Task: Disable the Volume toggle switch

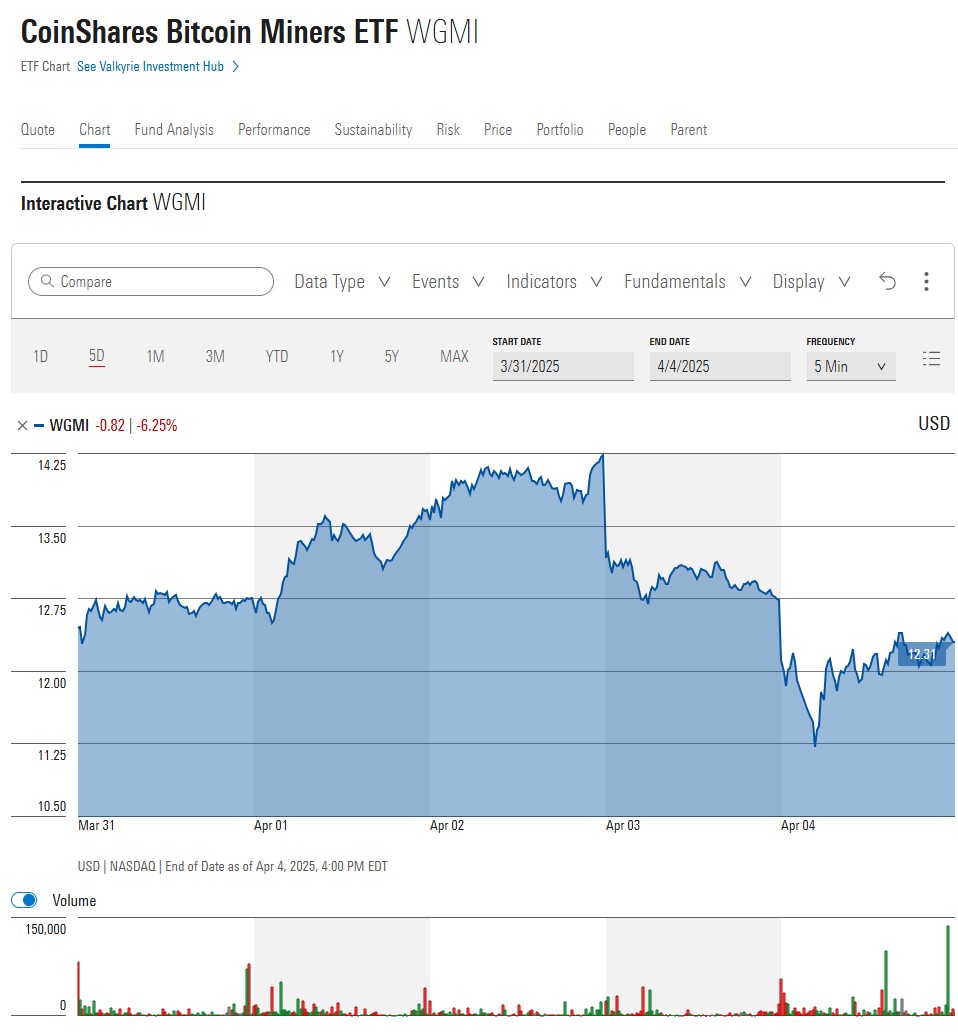Action: coord(24,900)
